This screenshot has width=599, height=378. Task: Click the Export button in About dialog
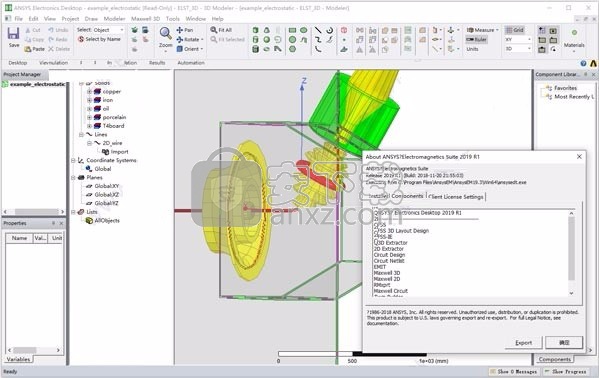pos(523,342)
